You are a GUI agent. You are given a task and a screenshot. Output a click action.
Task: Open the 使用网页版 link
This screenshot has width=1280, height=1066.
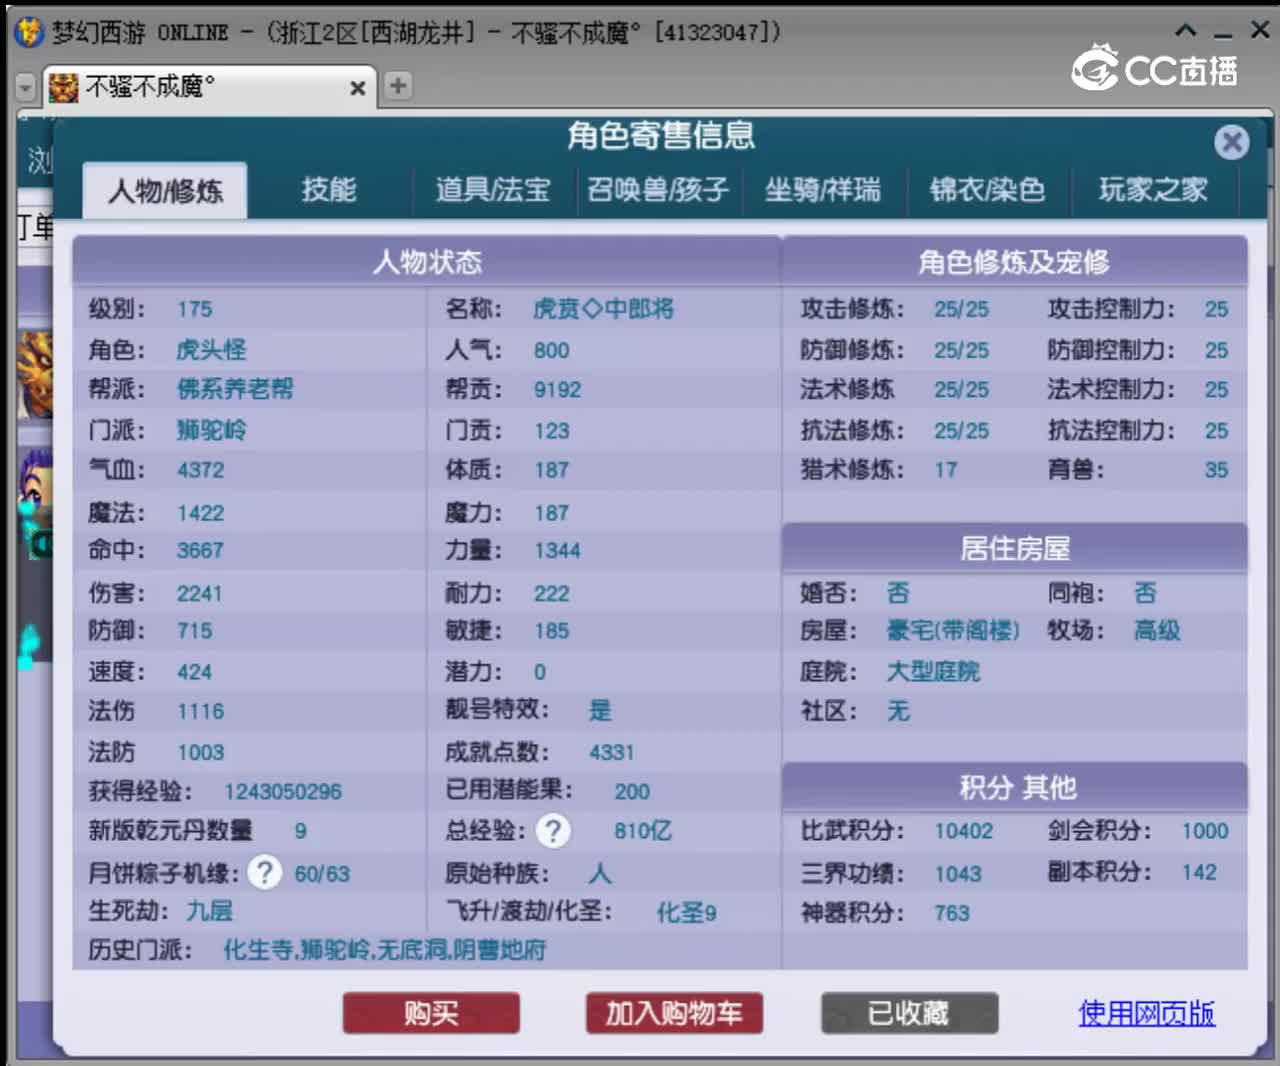click(x=1146, y=1013)
